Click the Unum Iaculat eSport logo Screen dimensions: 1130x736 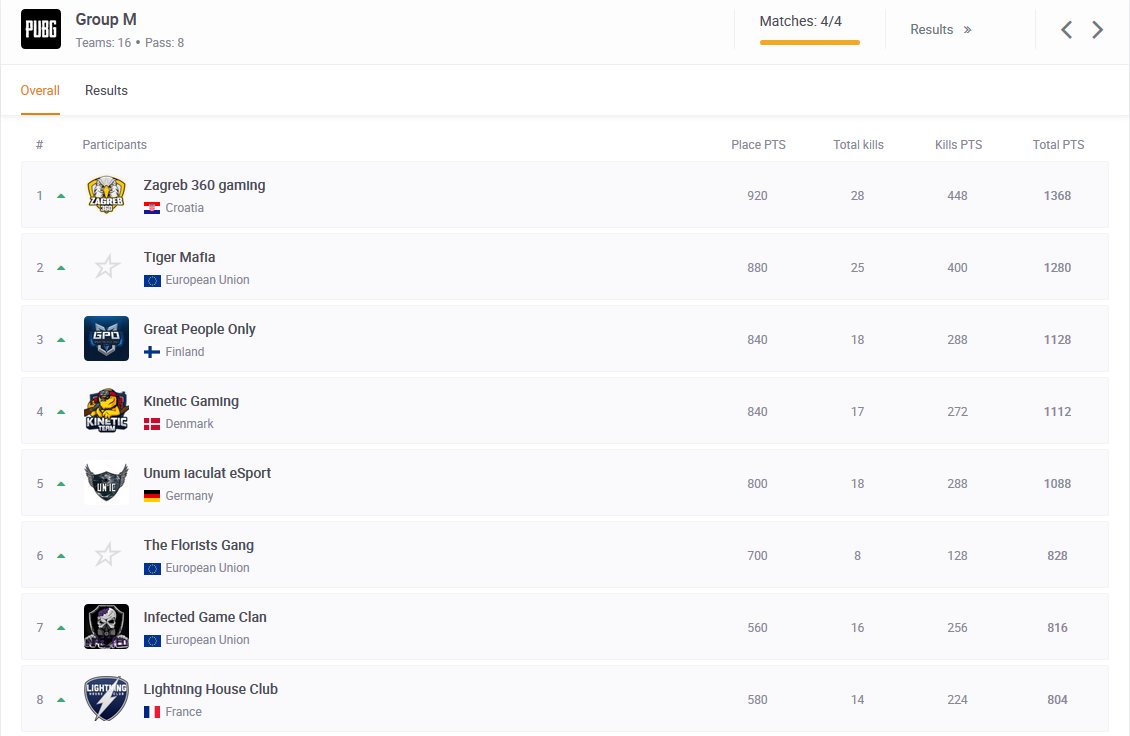click(x=106, y=482)
